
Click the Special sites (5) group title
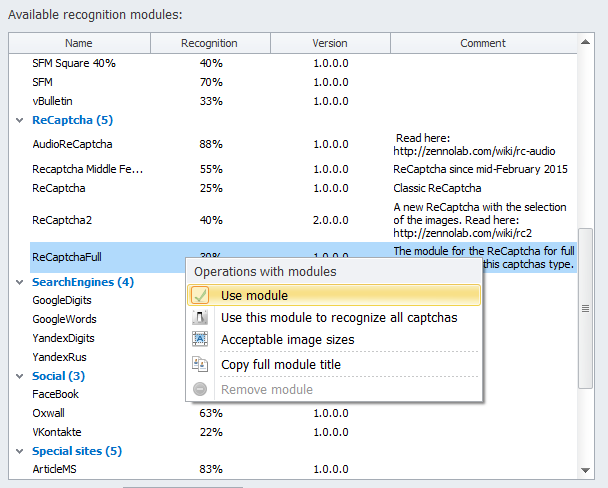[x=77, y=451]
